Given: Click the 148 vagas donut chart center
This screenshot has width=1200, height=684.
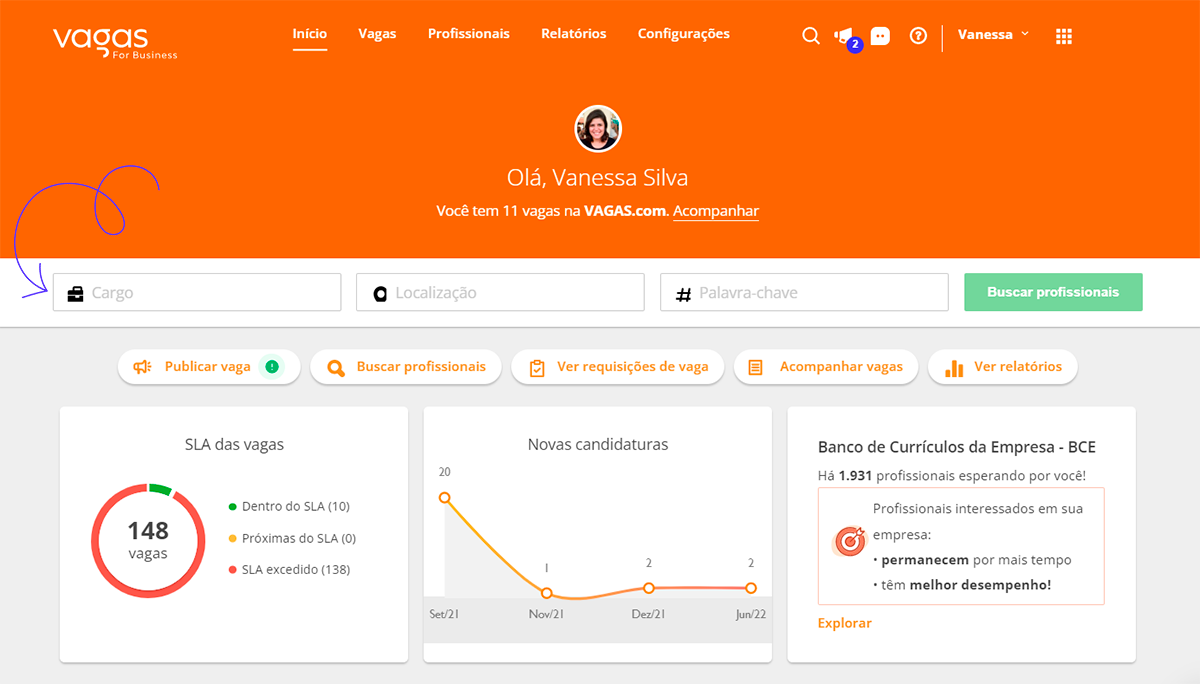Looking at the screenshot, I should (148, 540).
